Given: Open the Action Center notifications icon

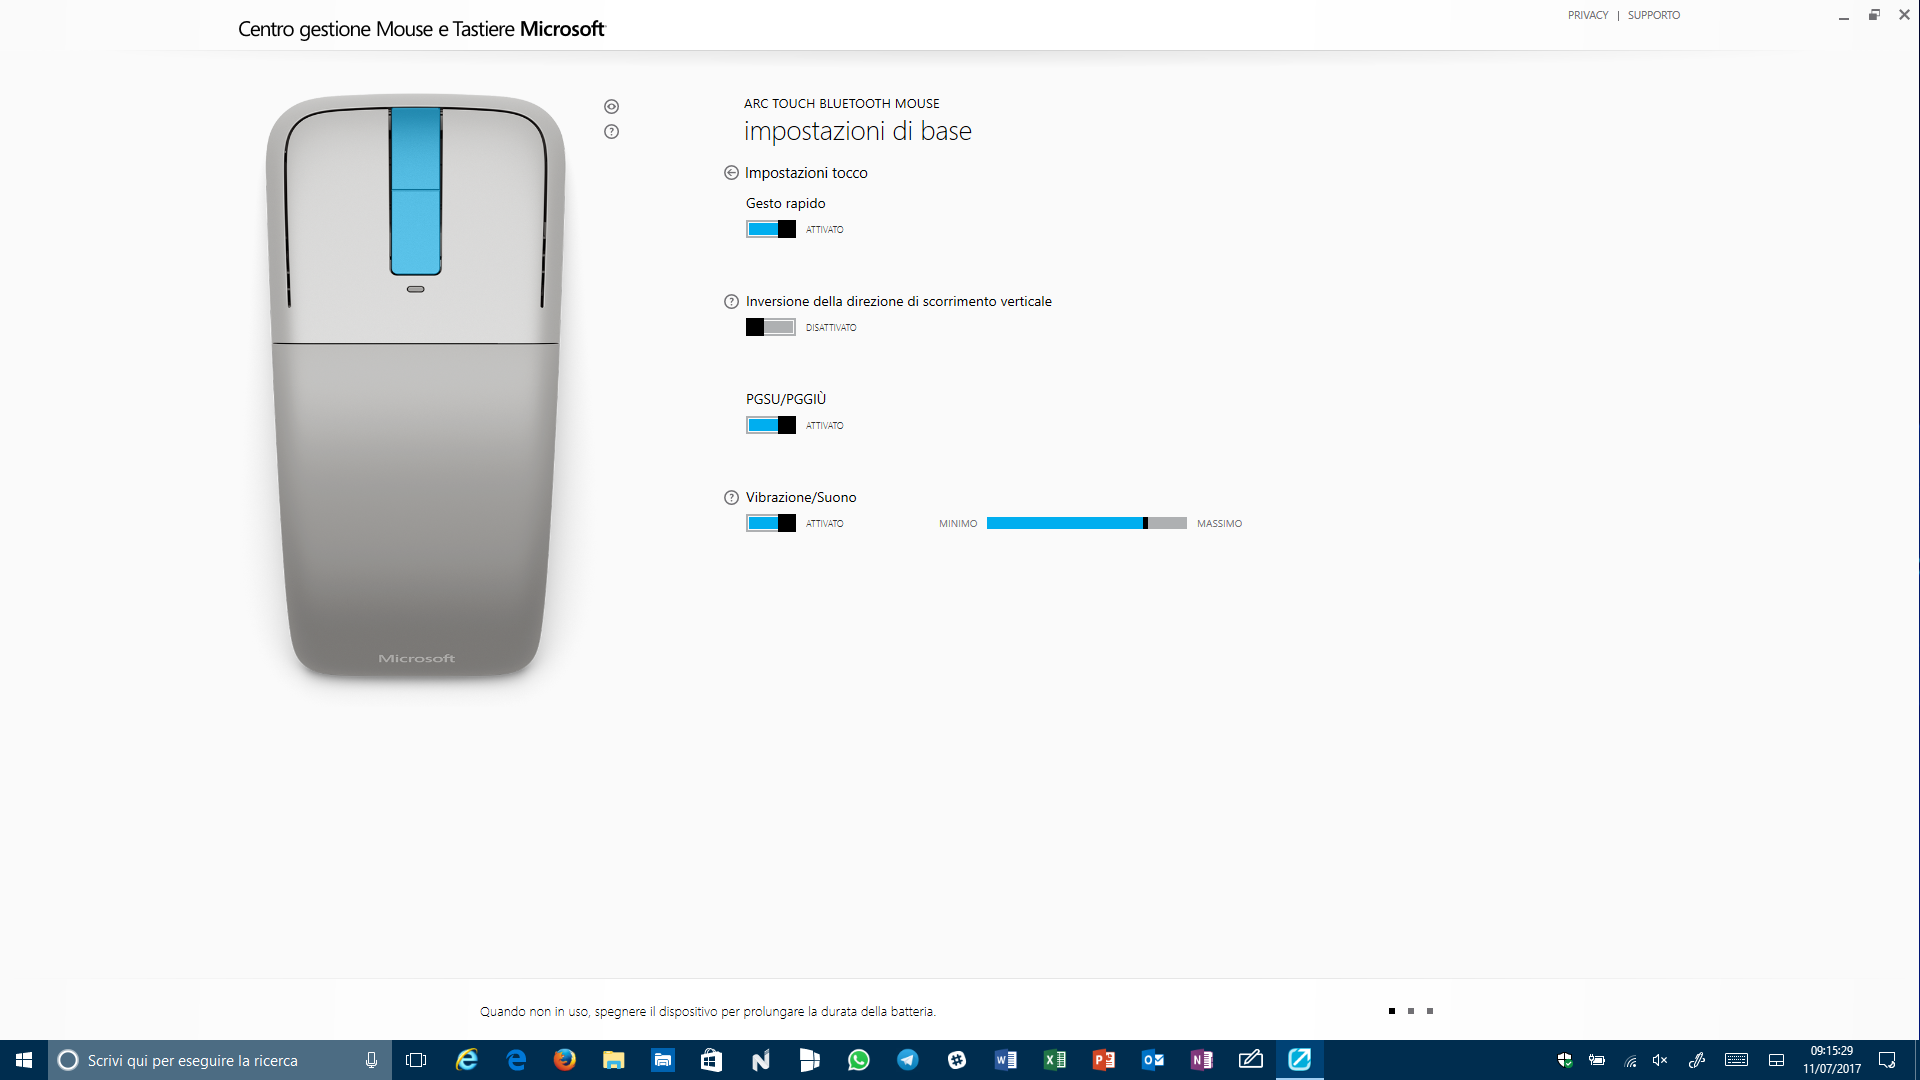Looking at the screenshot, I should [1887, 1060].
